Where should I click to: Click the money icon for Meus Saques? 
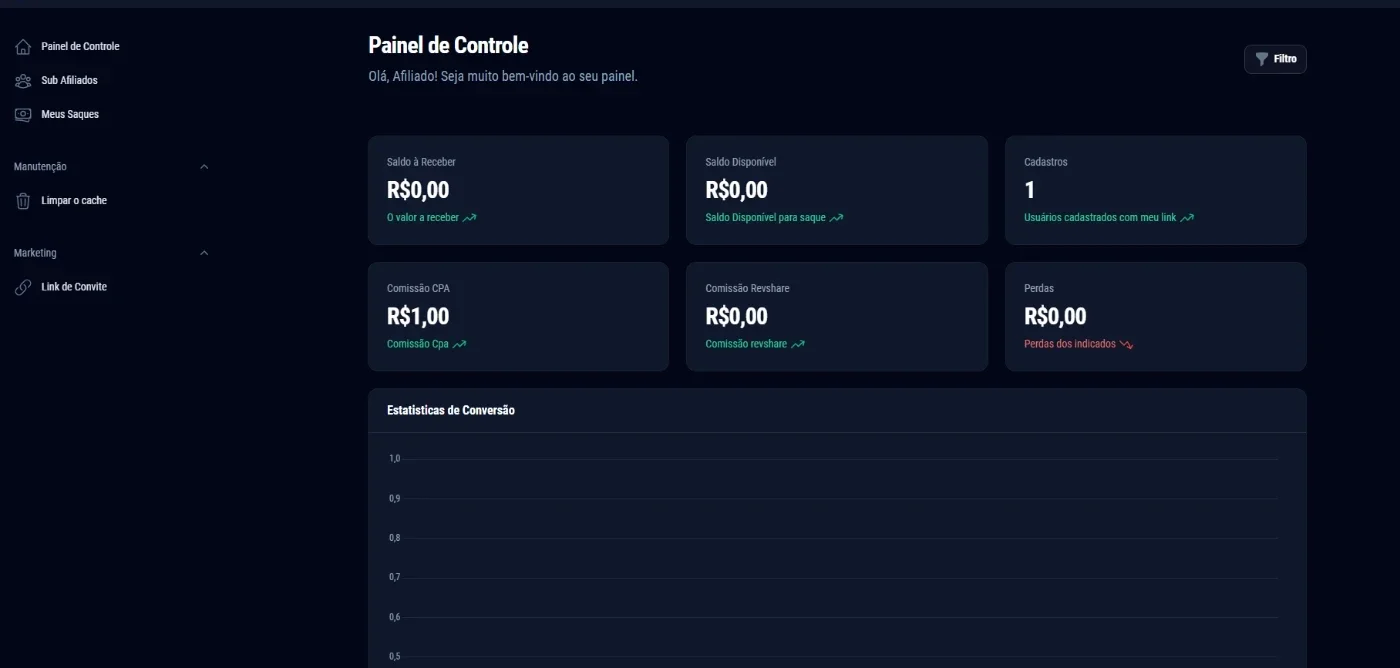pyautogui.click(x=23, y=115)
